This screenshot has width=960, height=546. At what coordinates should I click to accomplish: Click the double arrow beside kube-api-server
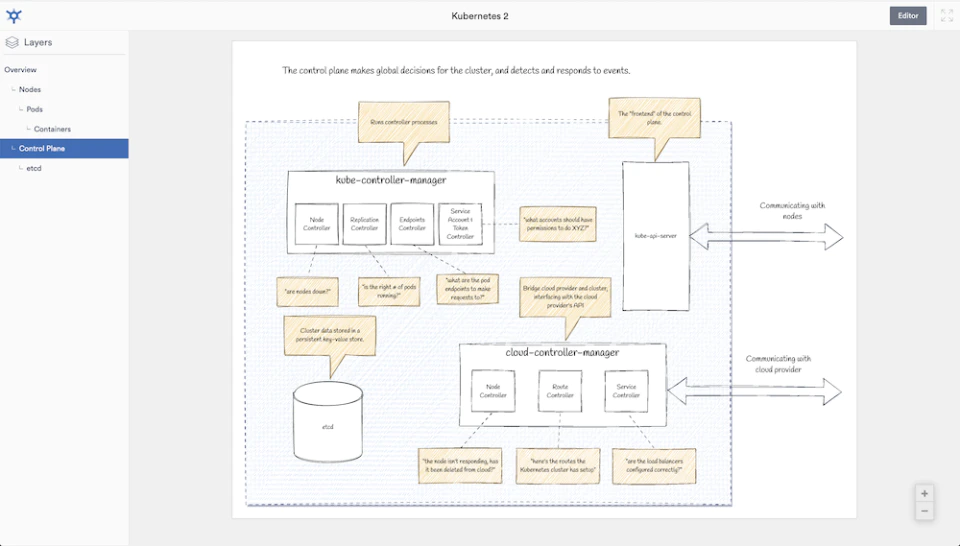[767, 237]
